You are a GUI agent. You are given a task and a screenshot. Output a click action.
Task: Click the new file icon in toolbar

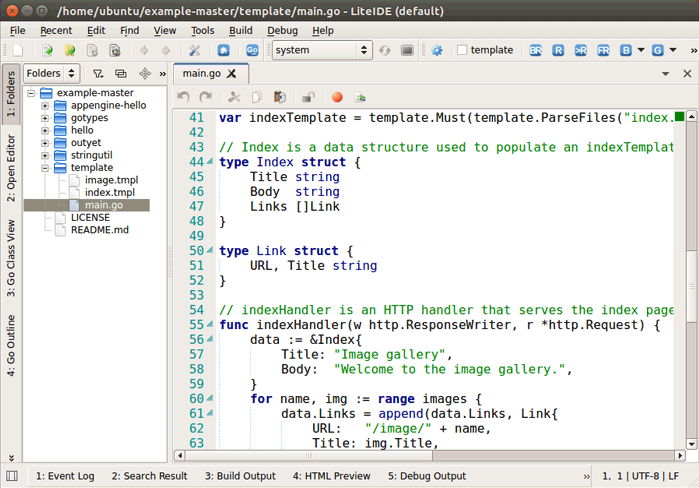coord(17,50)
